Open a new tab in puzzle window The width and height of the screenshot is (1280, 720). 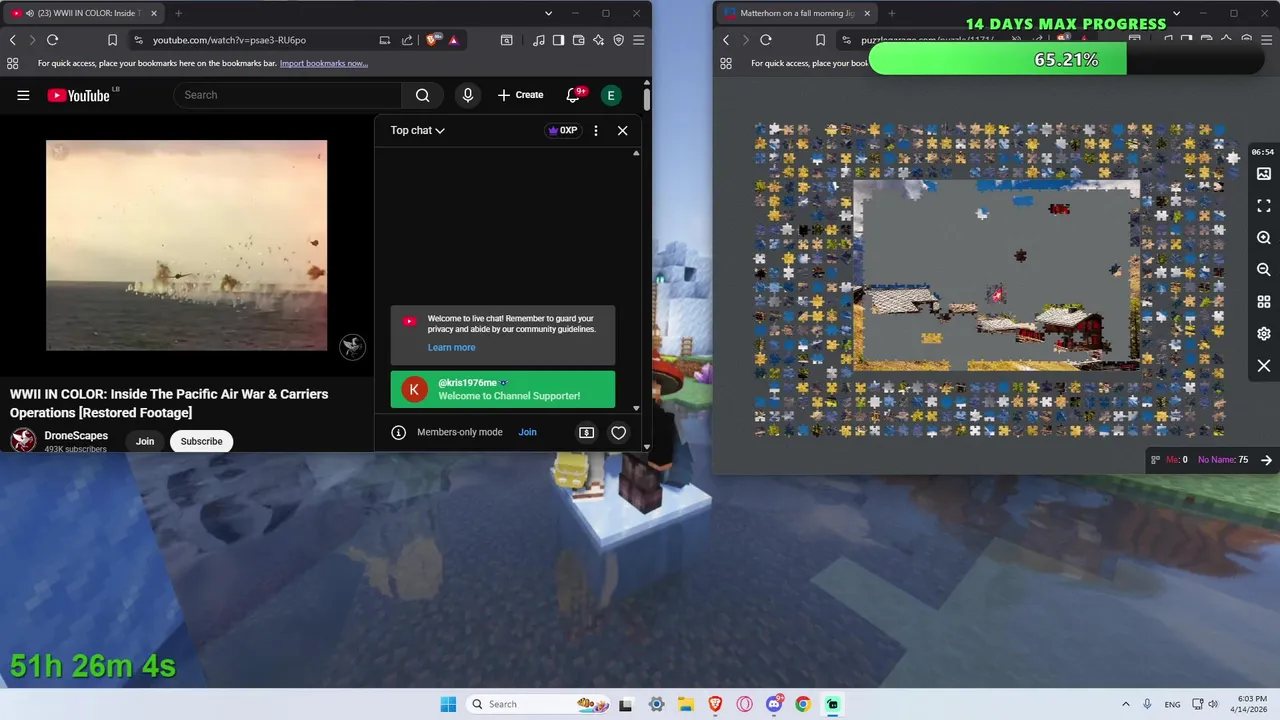click(891, 13)
